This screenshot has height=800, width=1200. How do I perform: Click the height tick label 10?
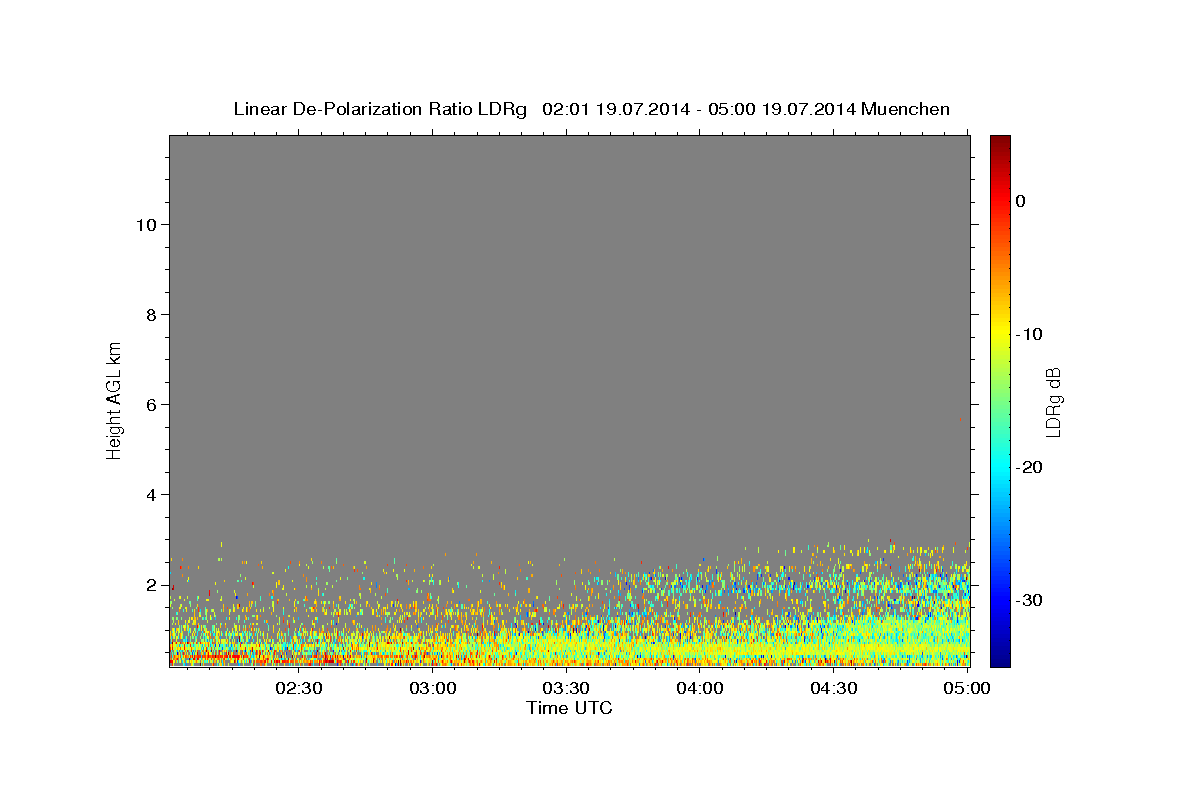(x=145, y=224)
